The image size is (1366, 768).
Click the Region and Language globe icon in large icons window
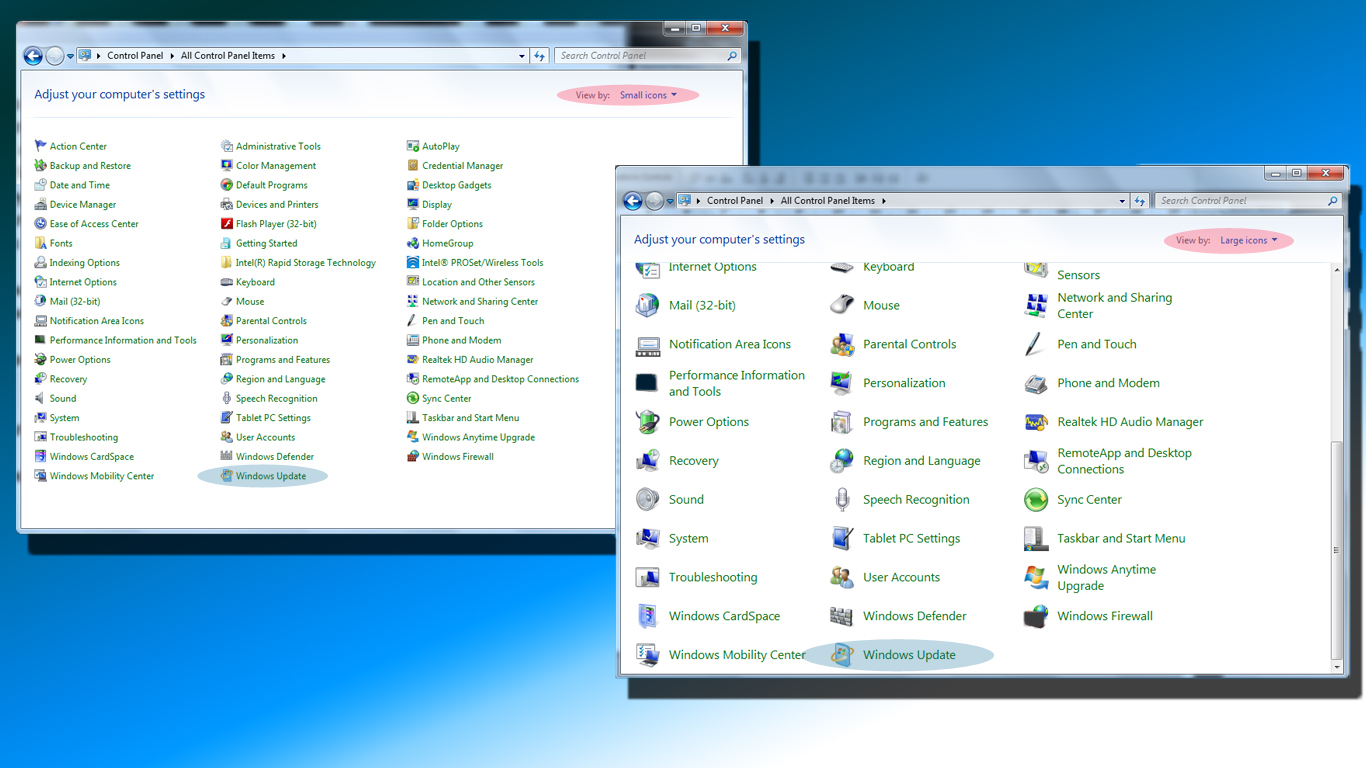point(842,461)
